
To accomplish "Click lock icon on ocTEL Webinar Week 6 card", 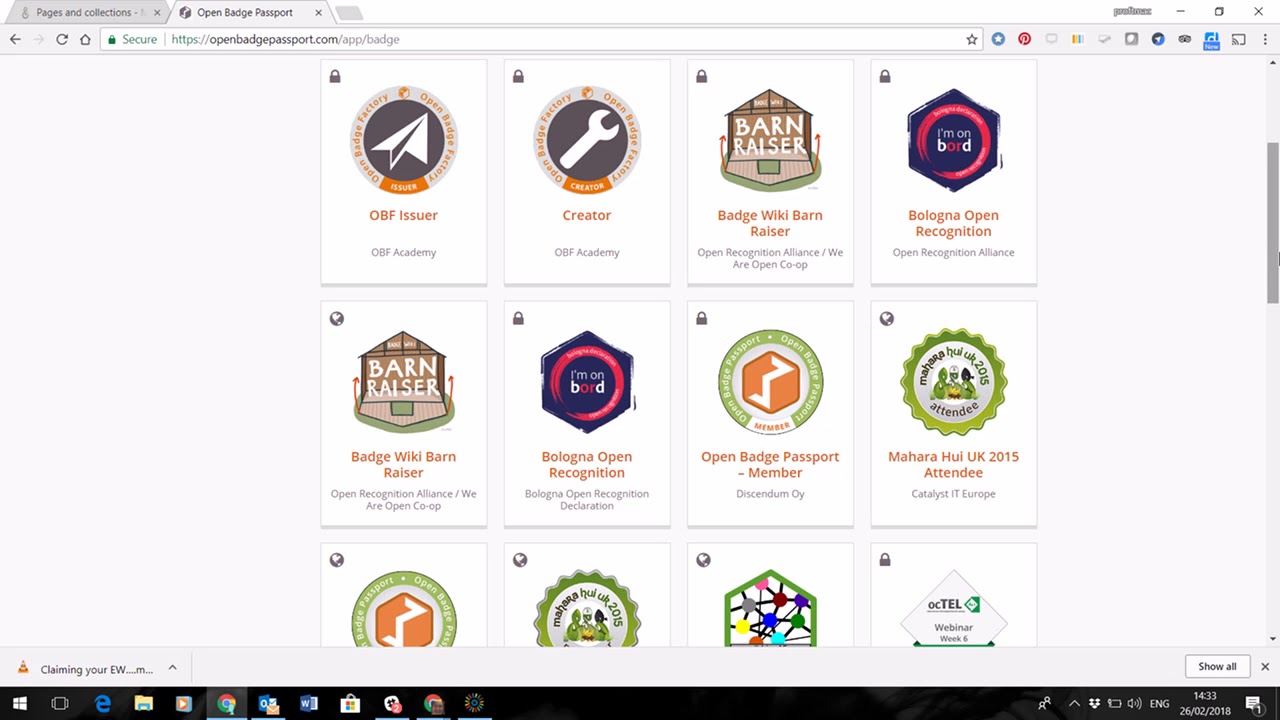I will tap(885, 560).
